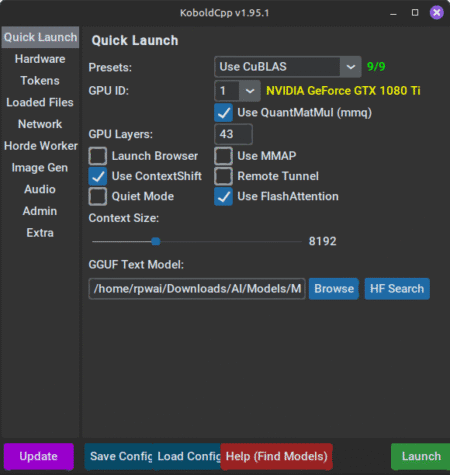Expand the GPU ID dropdown arrow
The width and height of the screenshot is (450, 475).
[250, 91]
